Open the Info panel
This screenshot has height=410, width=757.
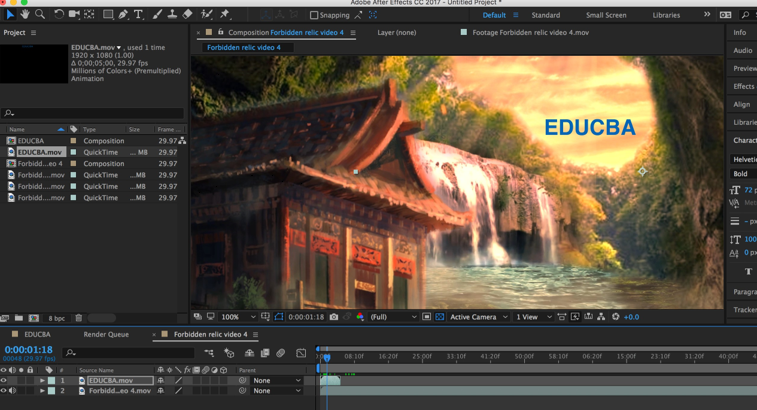[739, 32]
